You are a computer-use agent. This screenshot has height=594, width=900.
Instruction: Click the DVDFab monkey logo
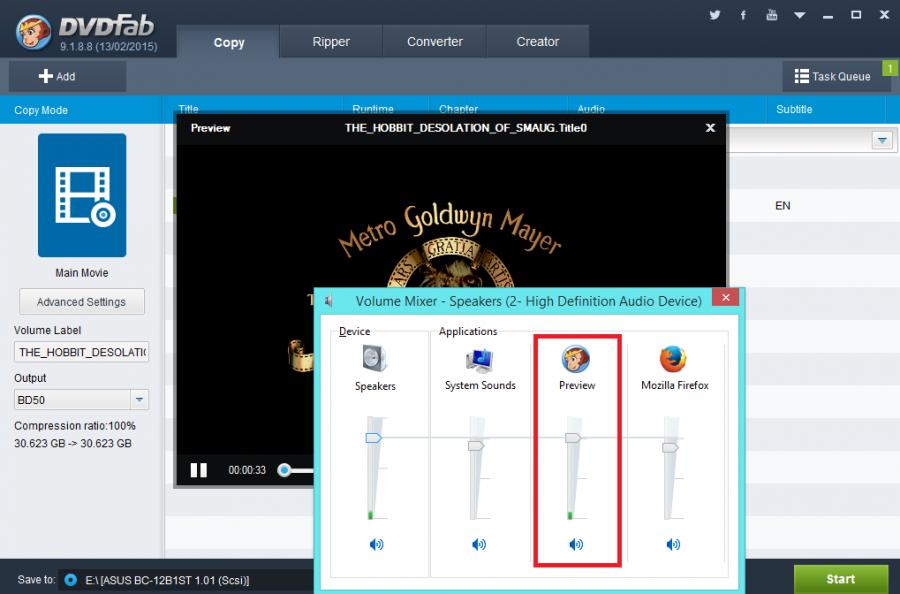33,32
